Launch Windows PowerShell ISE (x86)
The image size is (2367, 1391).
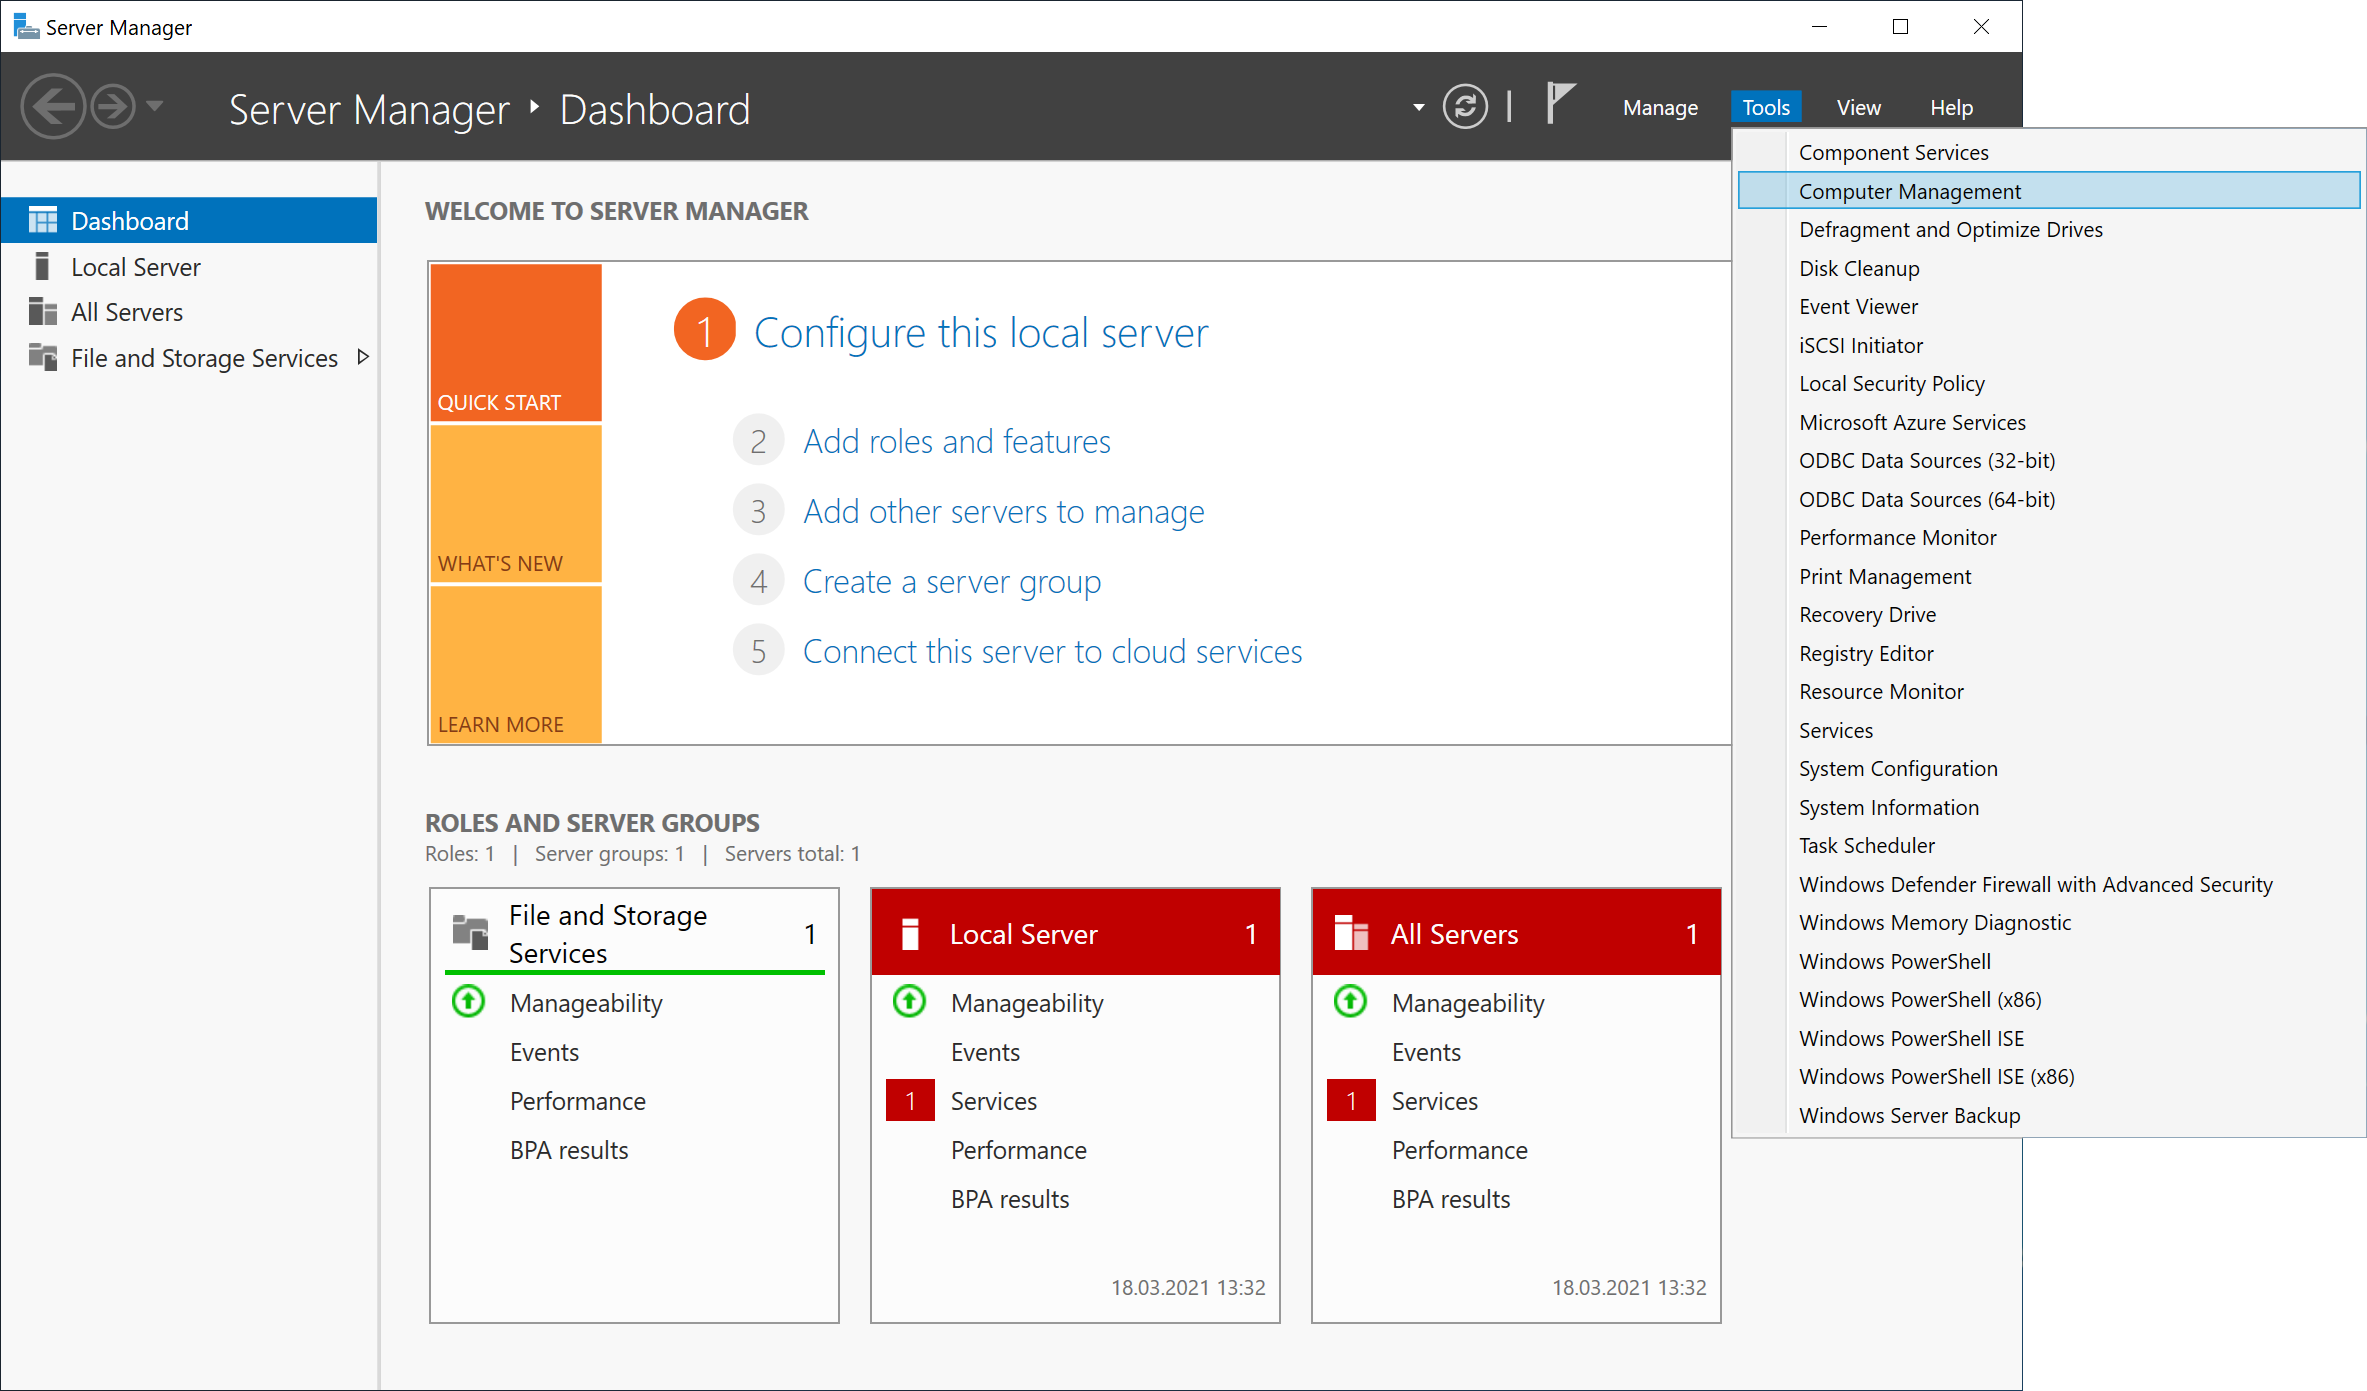point(2049,1076)
